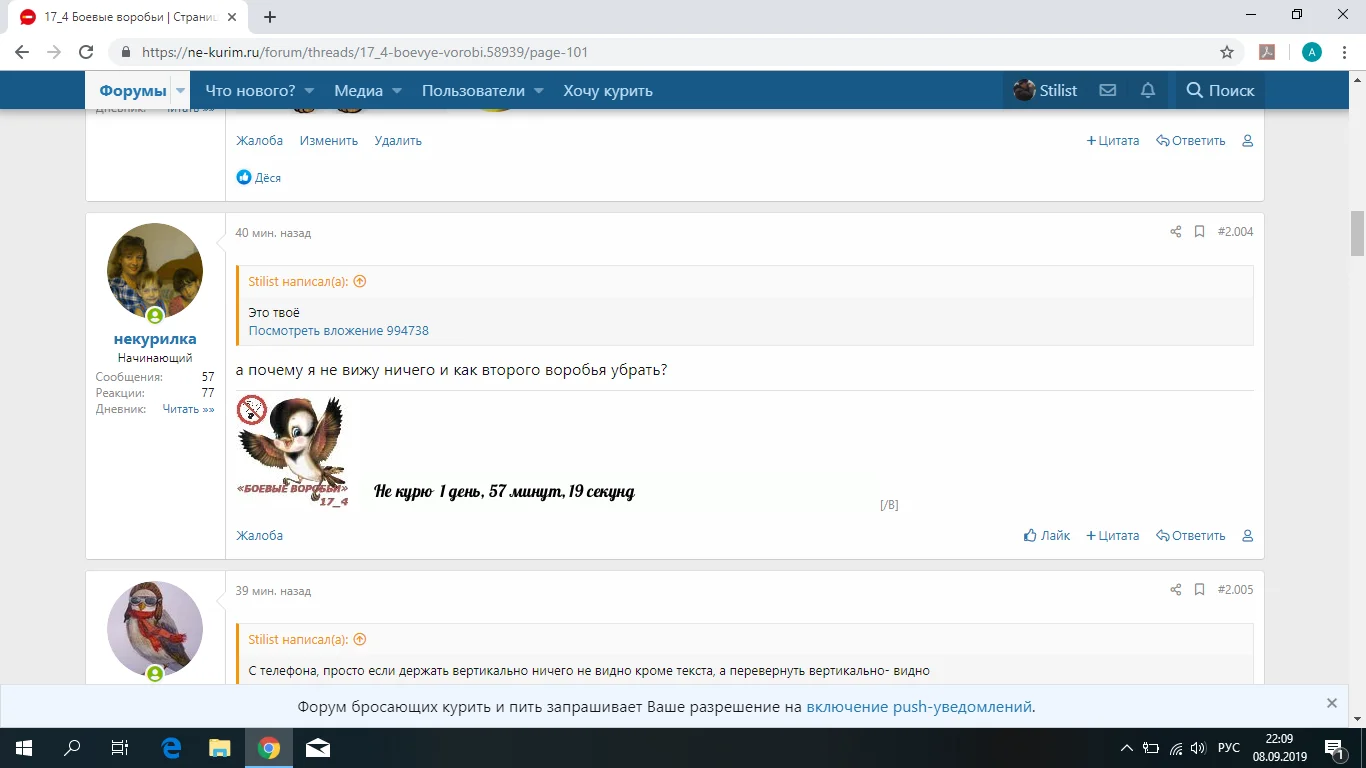Open Task View on the taskbar
Image resolution: width=1366 pixels, height=768 pixels.
[x=120, y=748]
